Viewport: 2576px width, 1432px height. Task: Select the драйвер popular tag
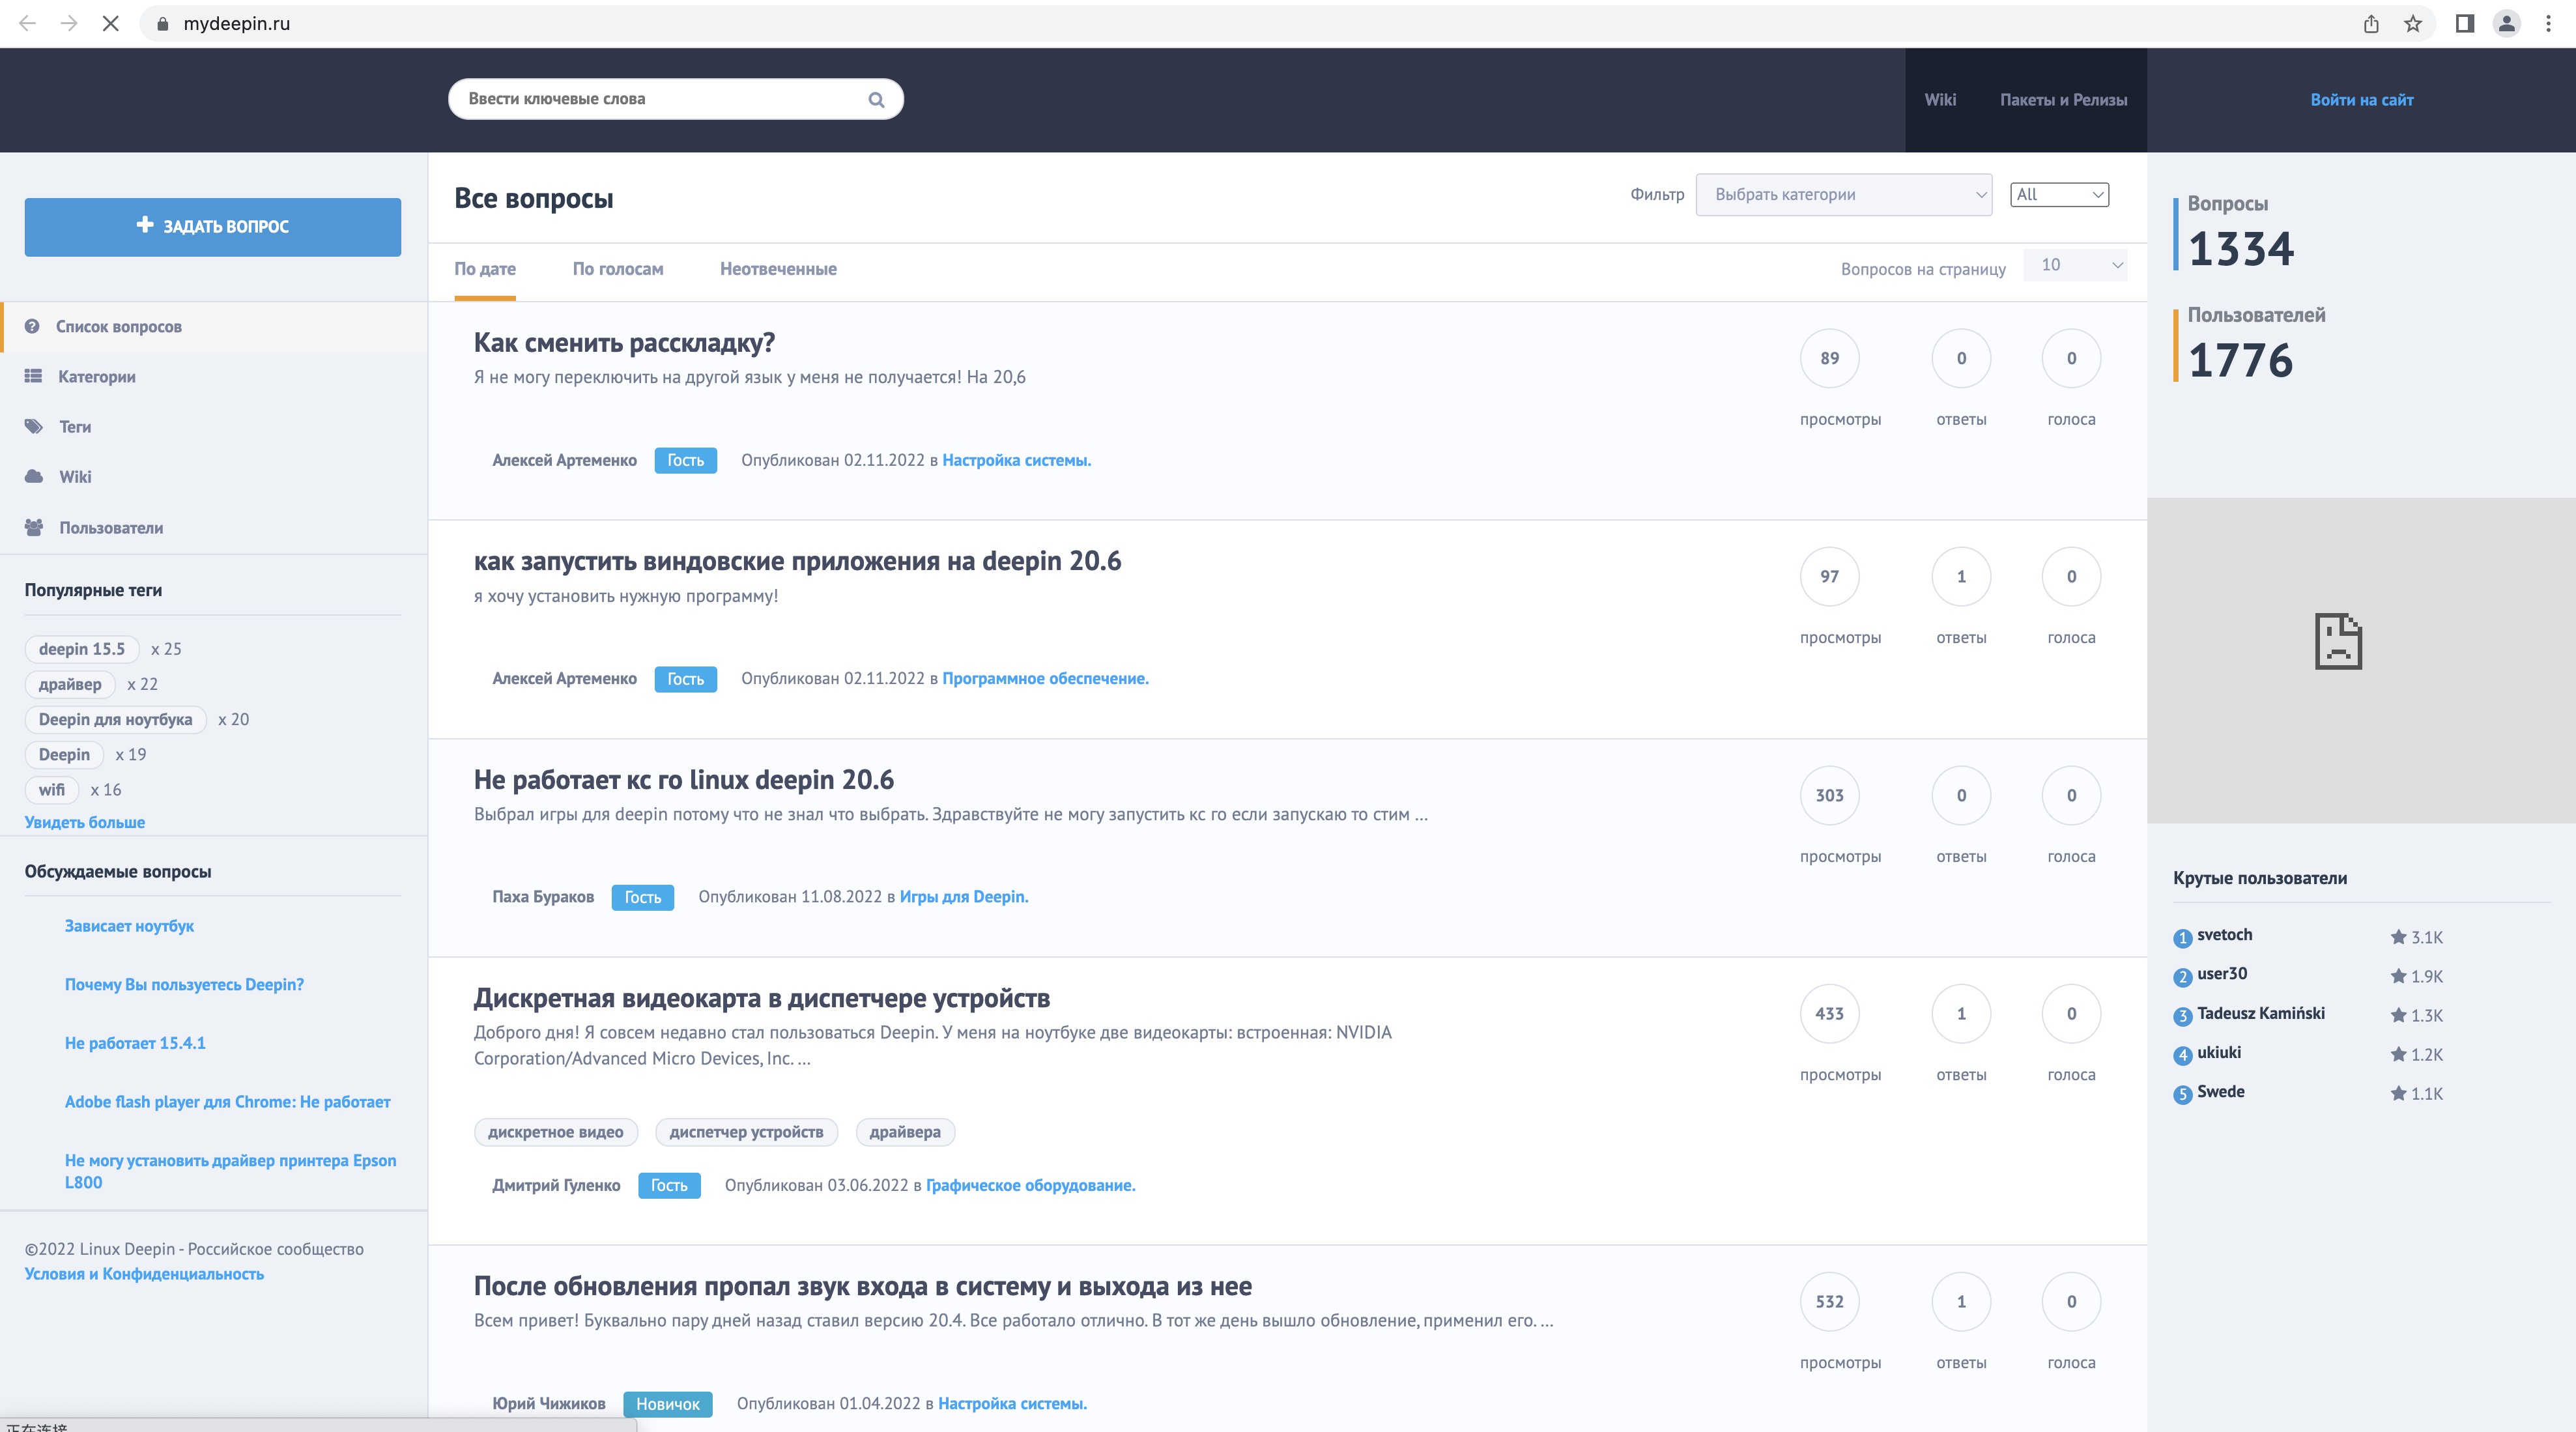70,684
